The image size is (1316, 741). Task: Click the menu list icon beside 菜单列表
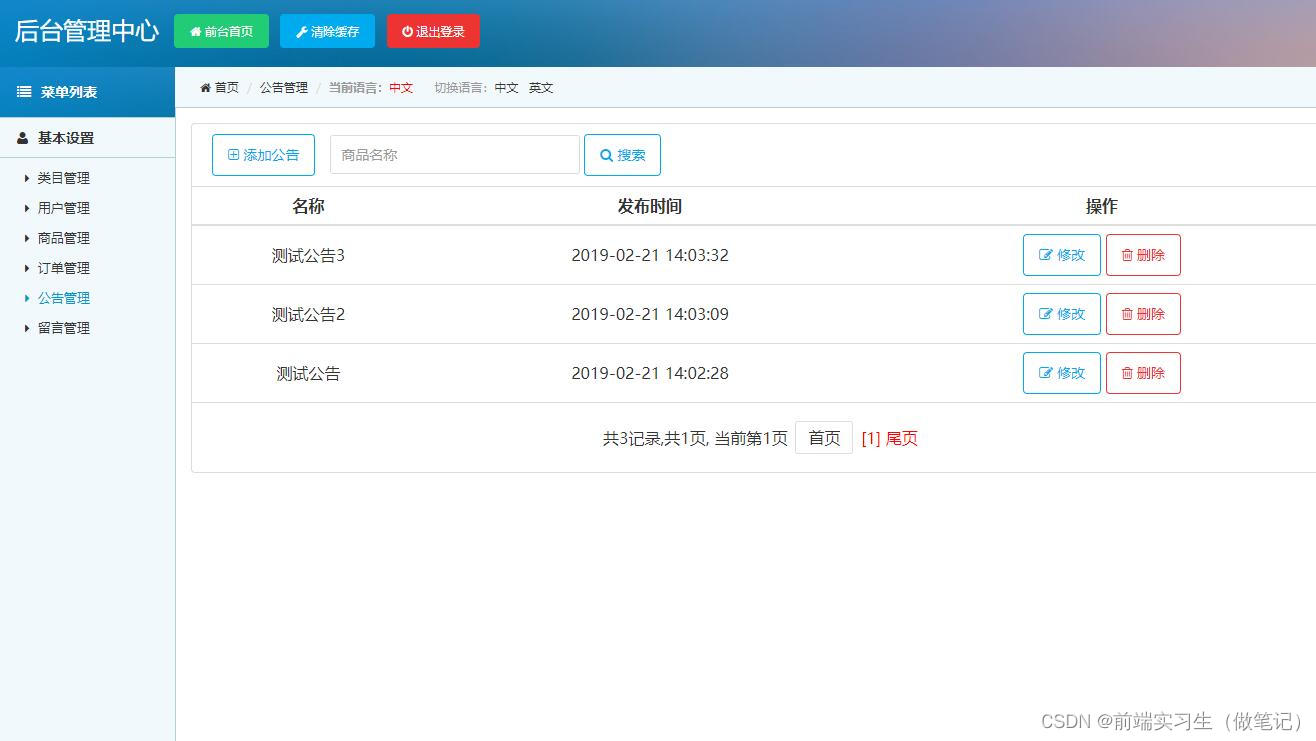(24, 92)
